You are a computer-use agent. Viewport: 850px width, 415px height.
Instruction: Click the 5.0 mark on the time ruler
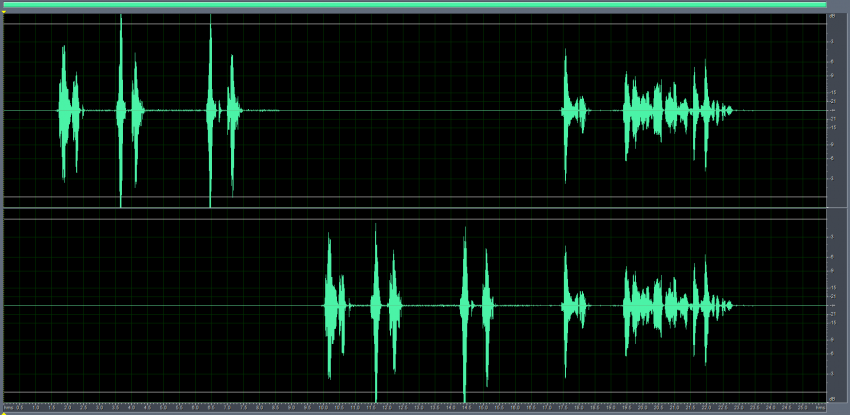tap(163, 408)
